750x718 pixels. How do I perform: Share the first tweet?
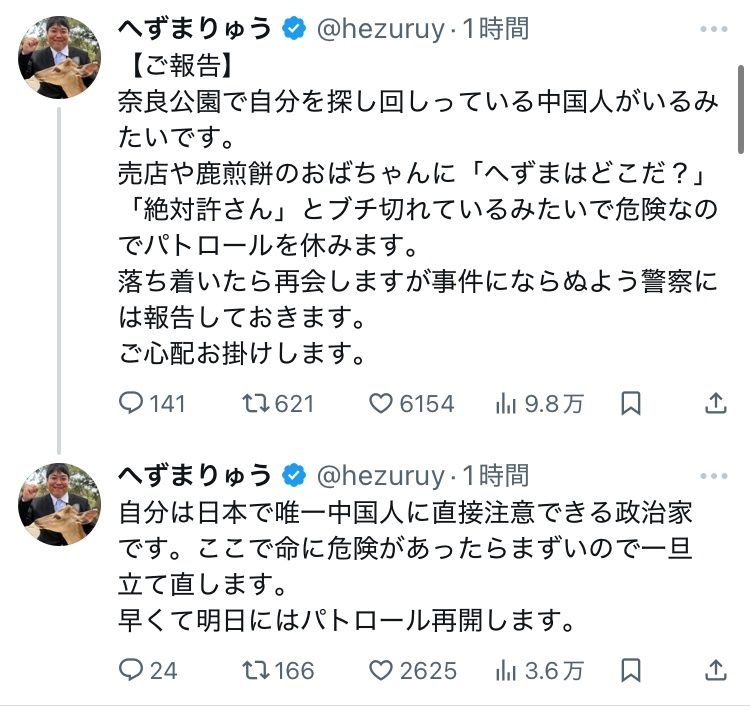pyautogui.click(x=715, y=404)
